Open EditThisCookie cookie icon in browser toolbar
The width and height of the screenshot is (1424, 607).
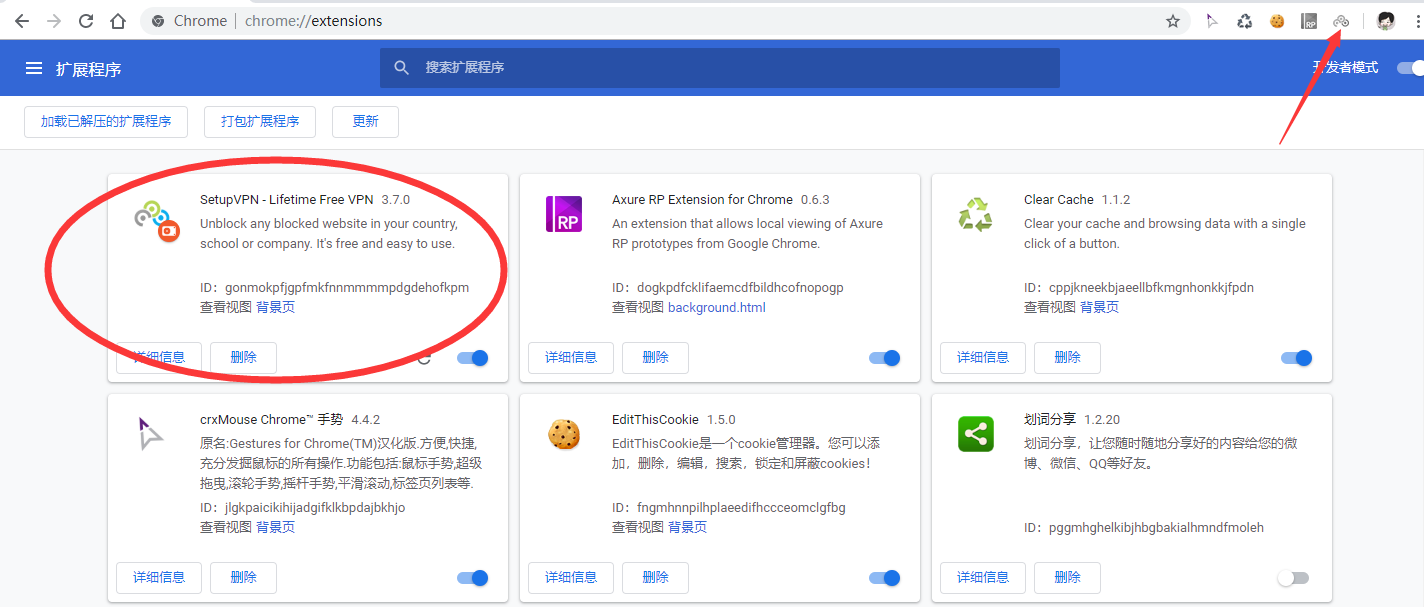pos(1277,21)
